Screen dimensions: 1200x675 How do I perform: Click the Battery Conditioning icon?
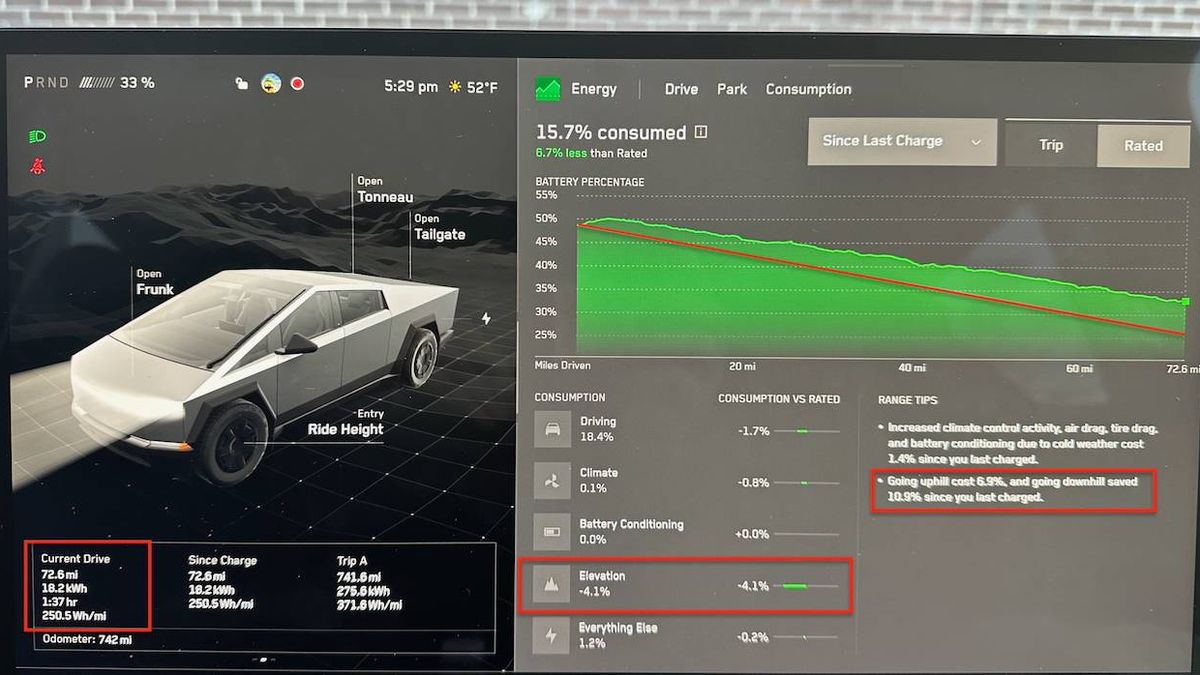[551, 530]
